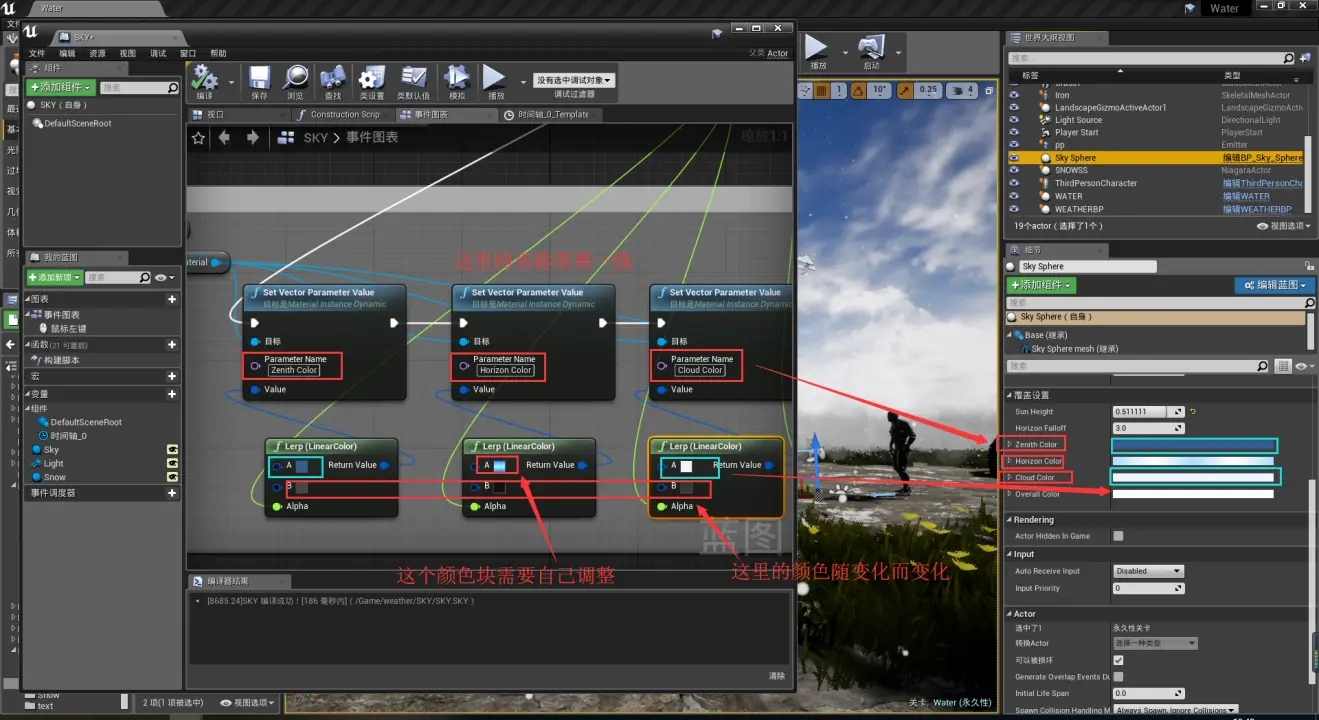Click 添加组件 in the blueprint Components panel

click(62, 88)
